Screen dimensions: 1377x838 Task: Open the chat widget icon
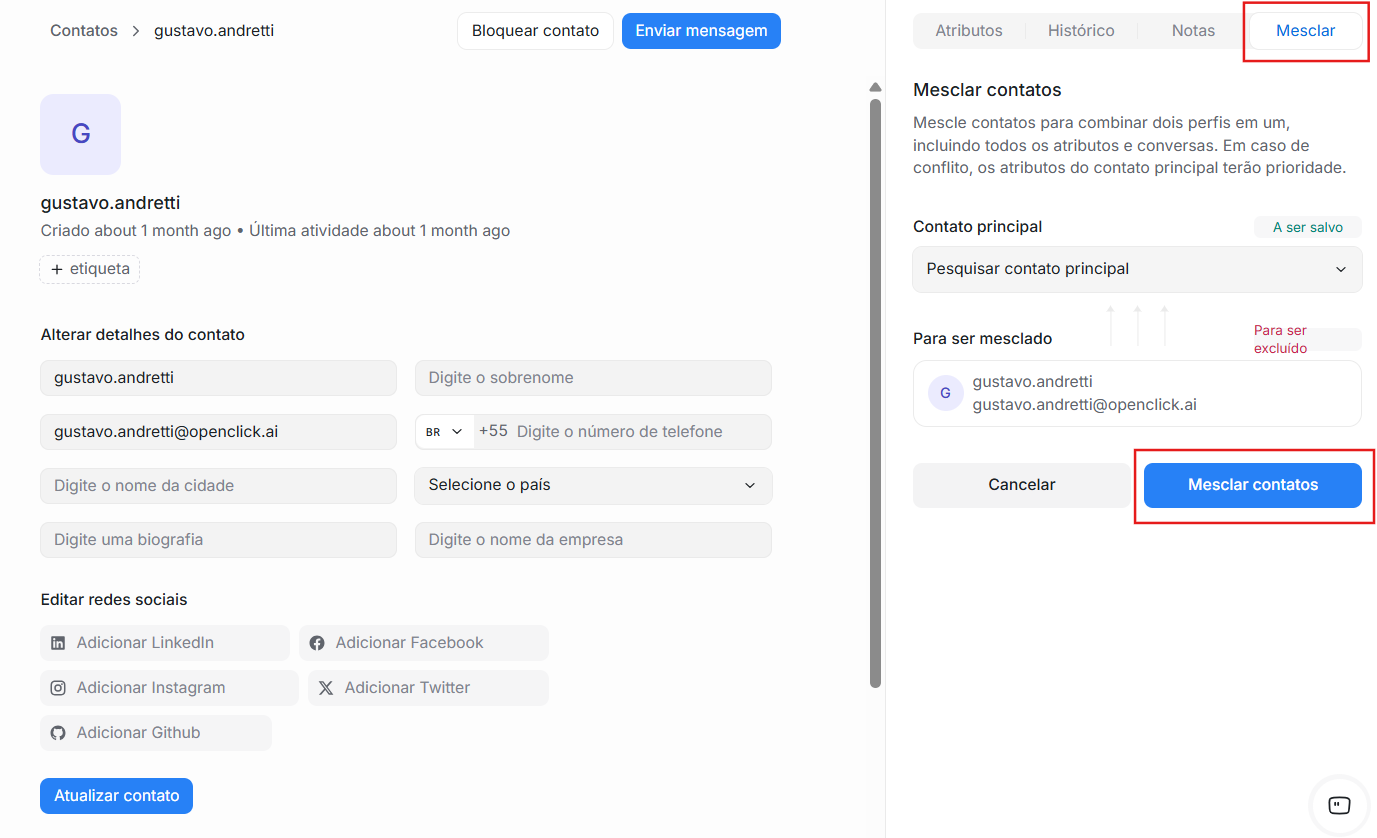1339,805
